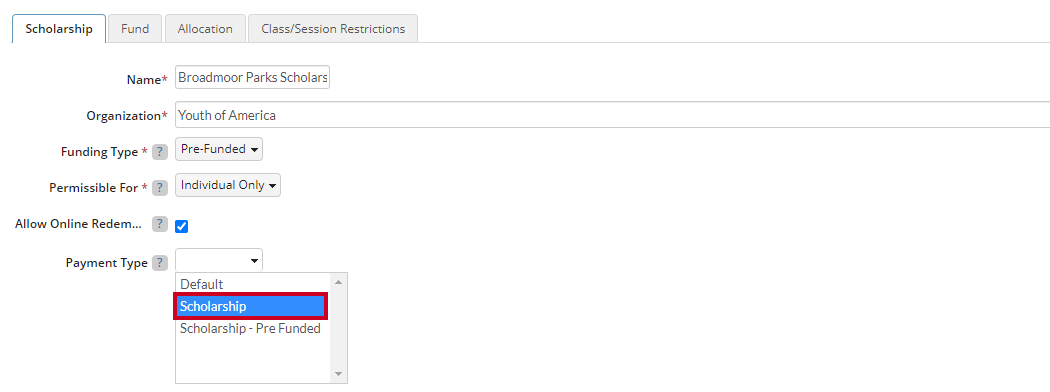
Task: Click help icon next to Payment Type
Action: (159, 263)
